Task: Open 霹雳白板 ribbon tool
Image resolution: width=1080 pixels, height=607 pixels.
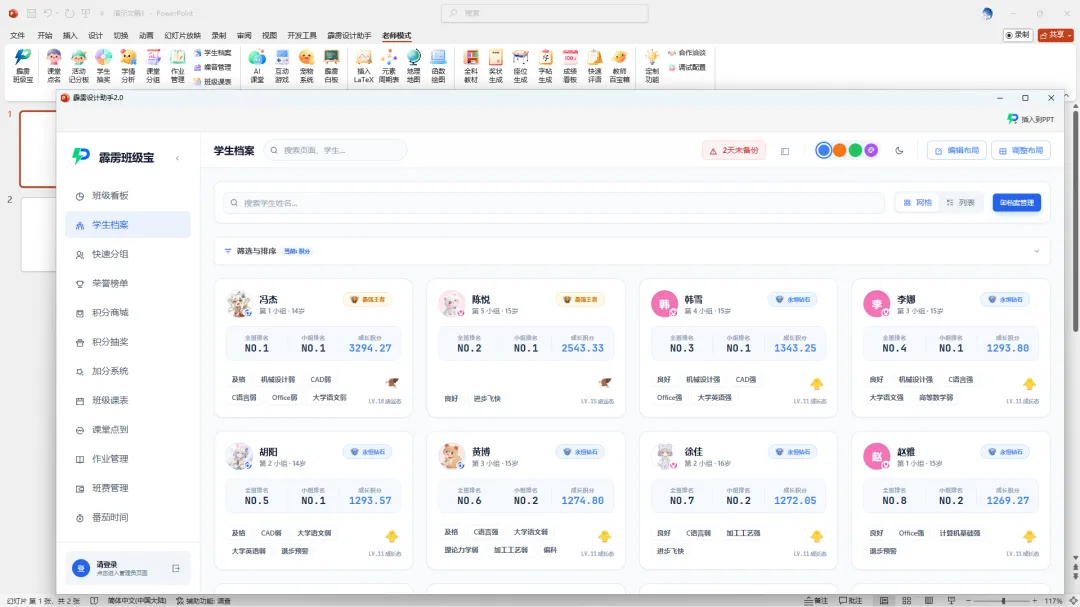Action: (331, 66)
